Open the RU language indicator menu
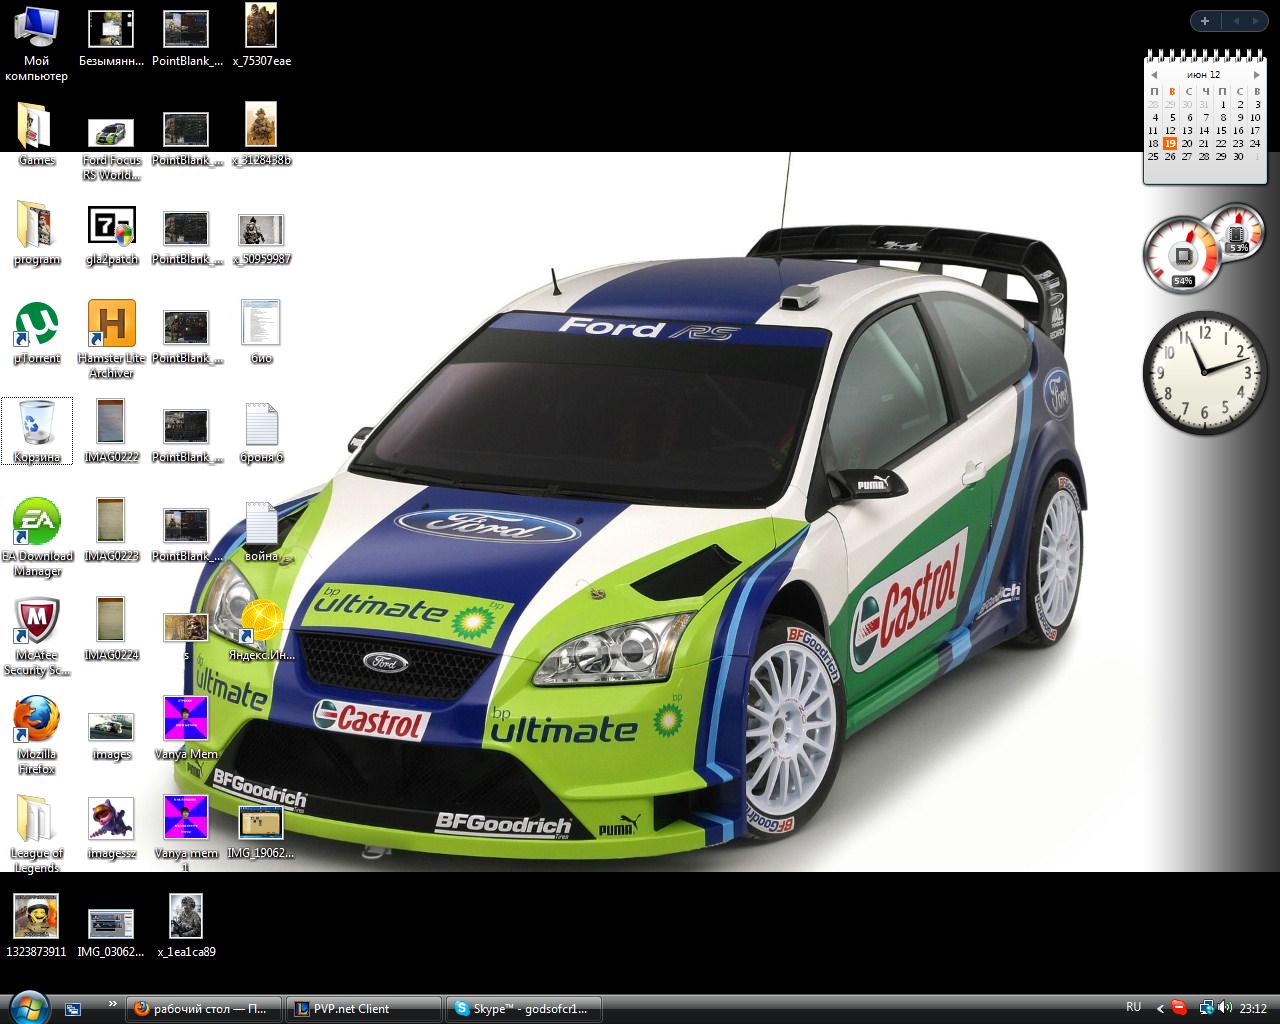Viewport: 1280px width, 1024px height. [1133, 1007]
